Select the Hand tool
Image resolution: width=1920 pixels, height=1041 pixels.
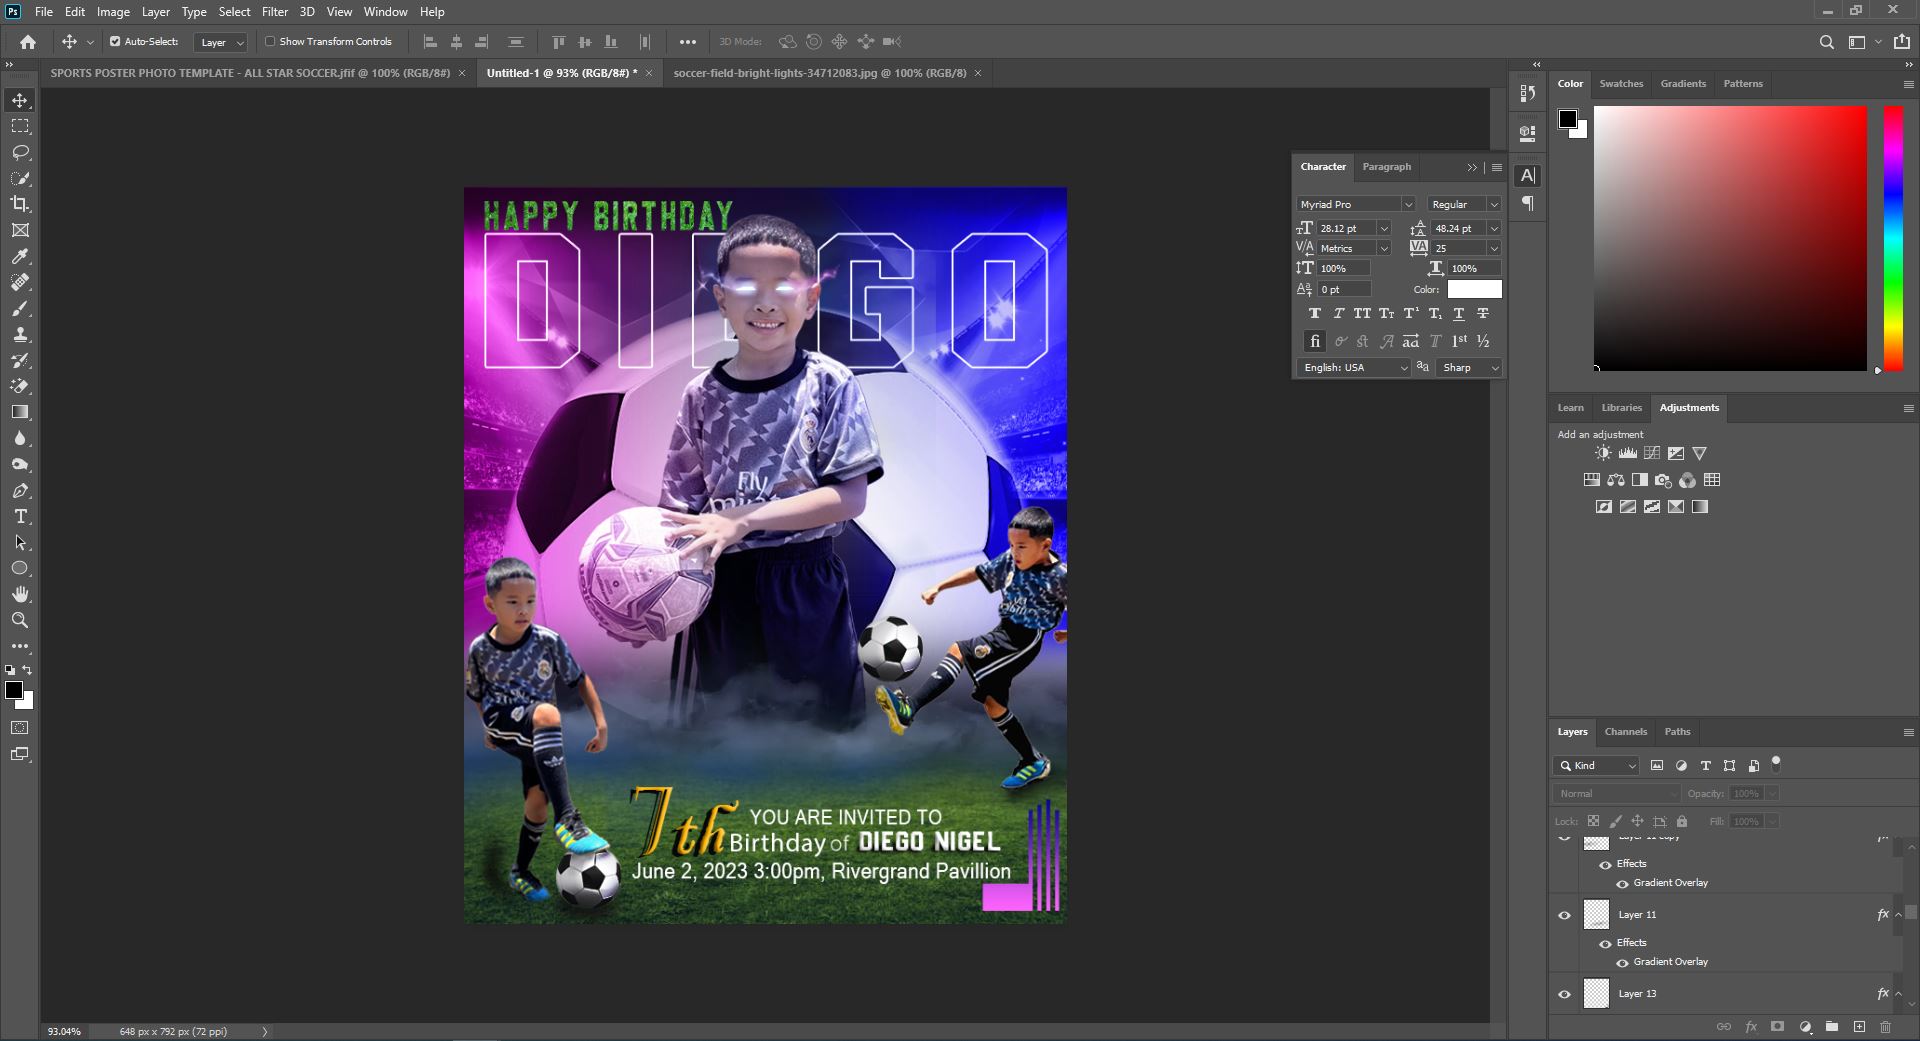[x=20, y=594]
